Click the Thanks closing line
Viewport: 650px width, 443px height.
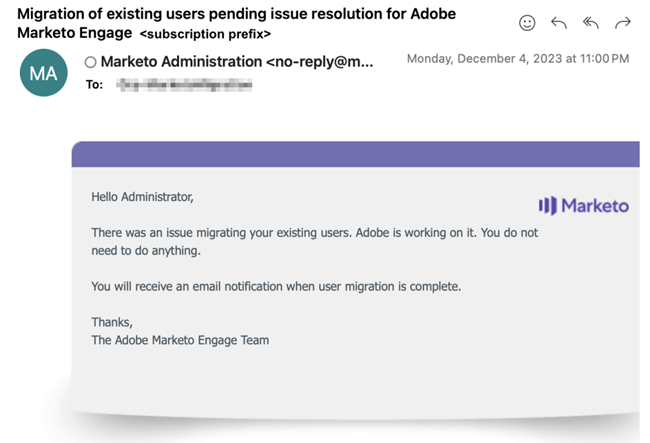[112, 322]
